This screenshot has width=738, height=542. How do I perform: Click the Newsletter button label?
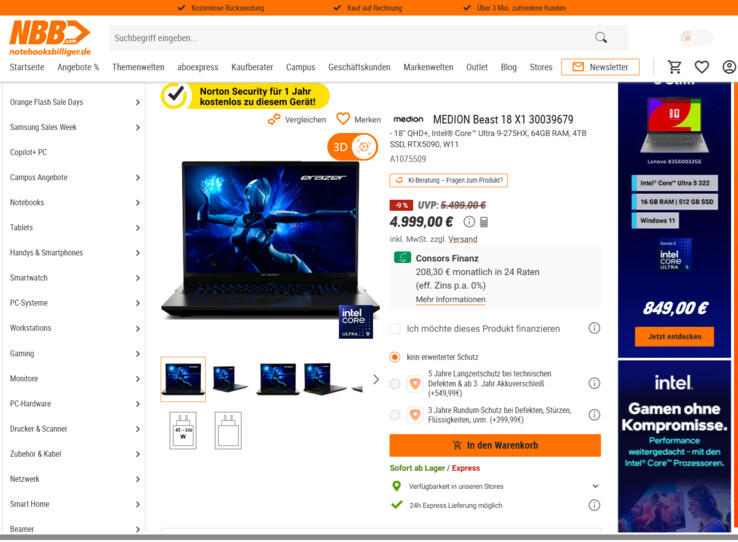click(x=609, y=67)
